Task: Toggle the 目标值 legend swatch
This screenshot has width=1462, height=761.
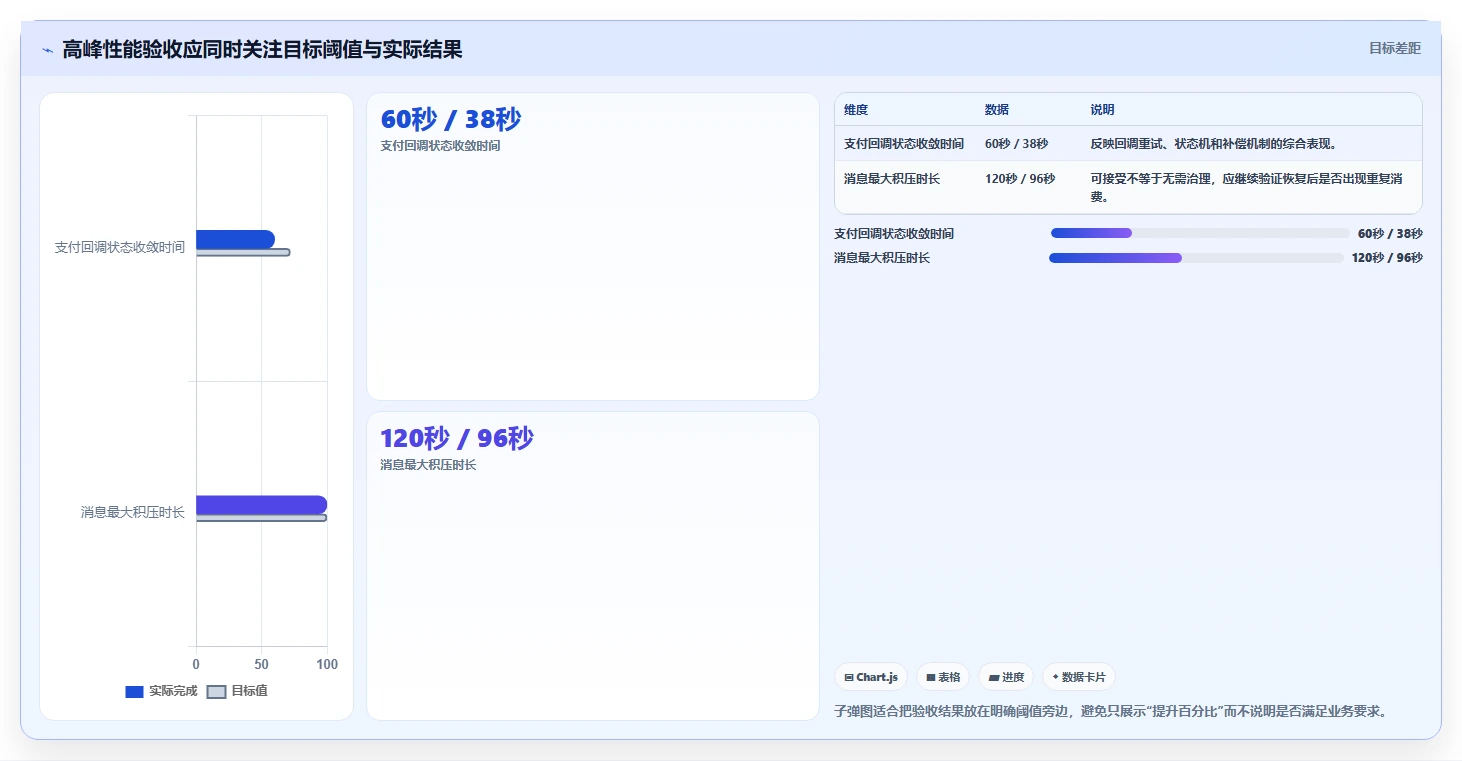Action: (217, 692)
